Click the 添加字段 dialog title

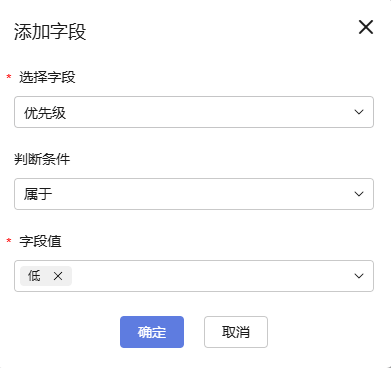tap(50, 32)
